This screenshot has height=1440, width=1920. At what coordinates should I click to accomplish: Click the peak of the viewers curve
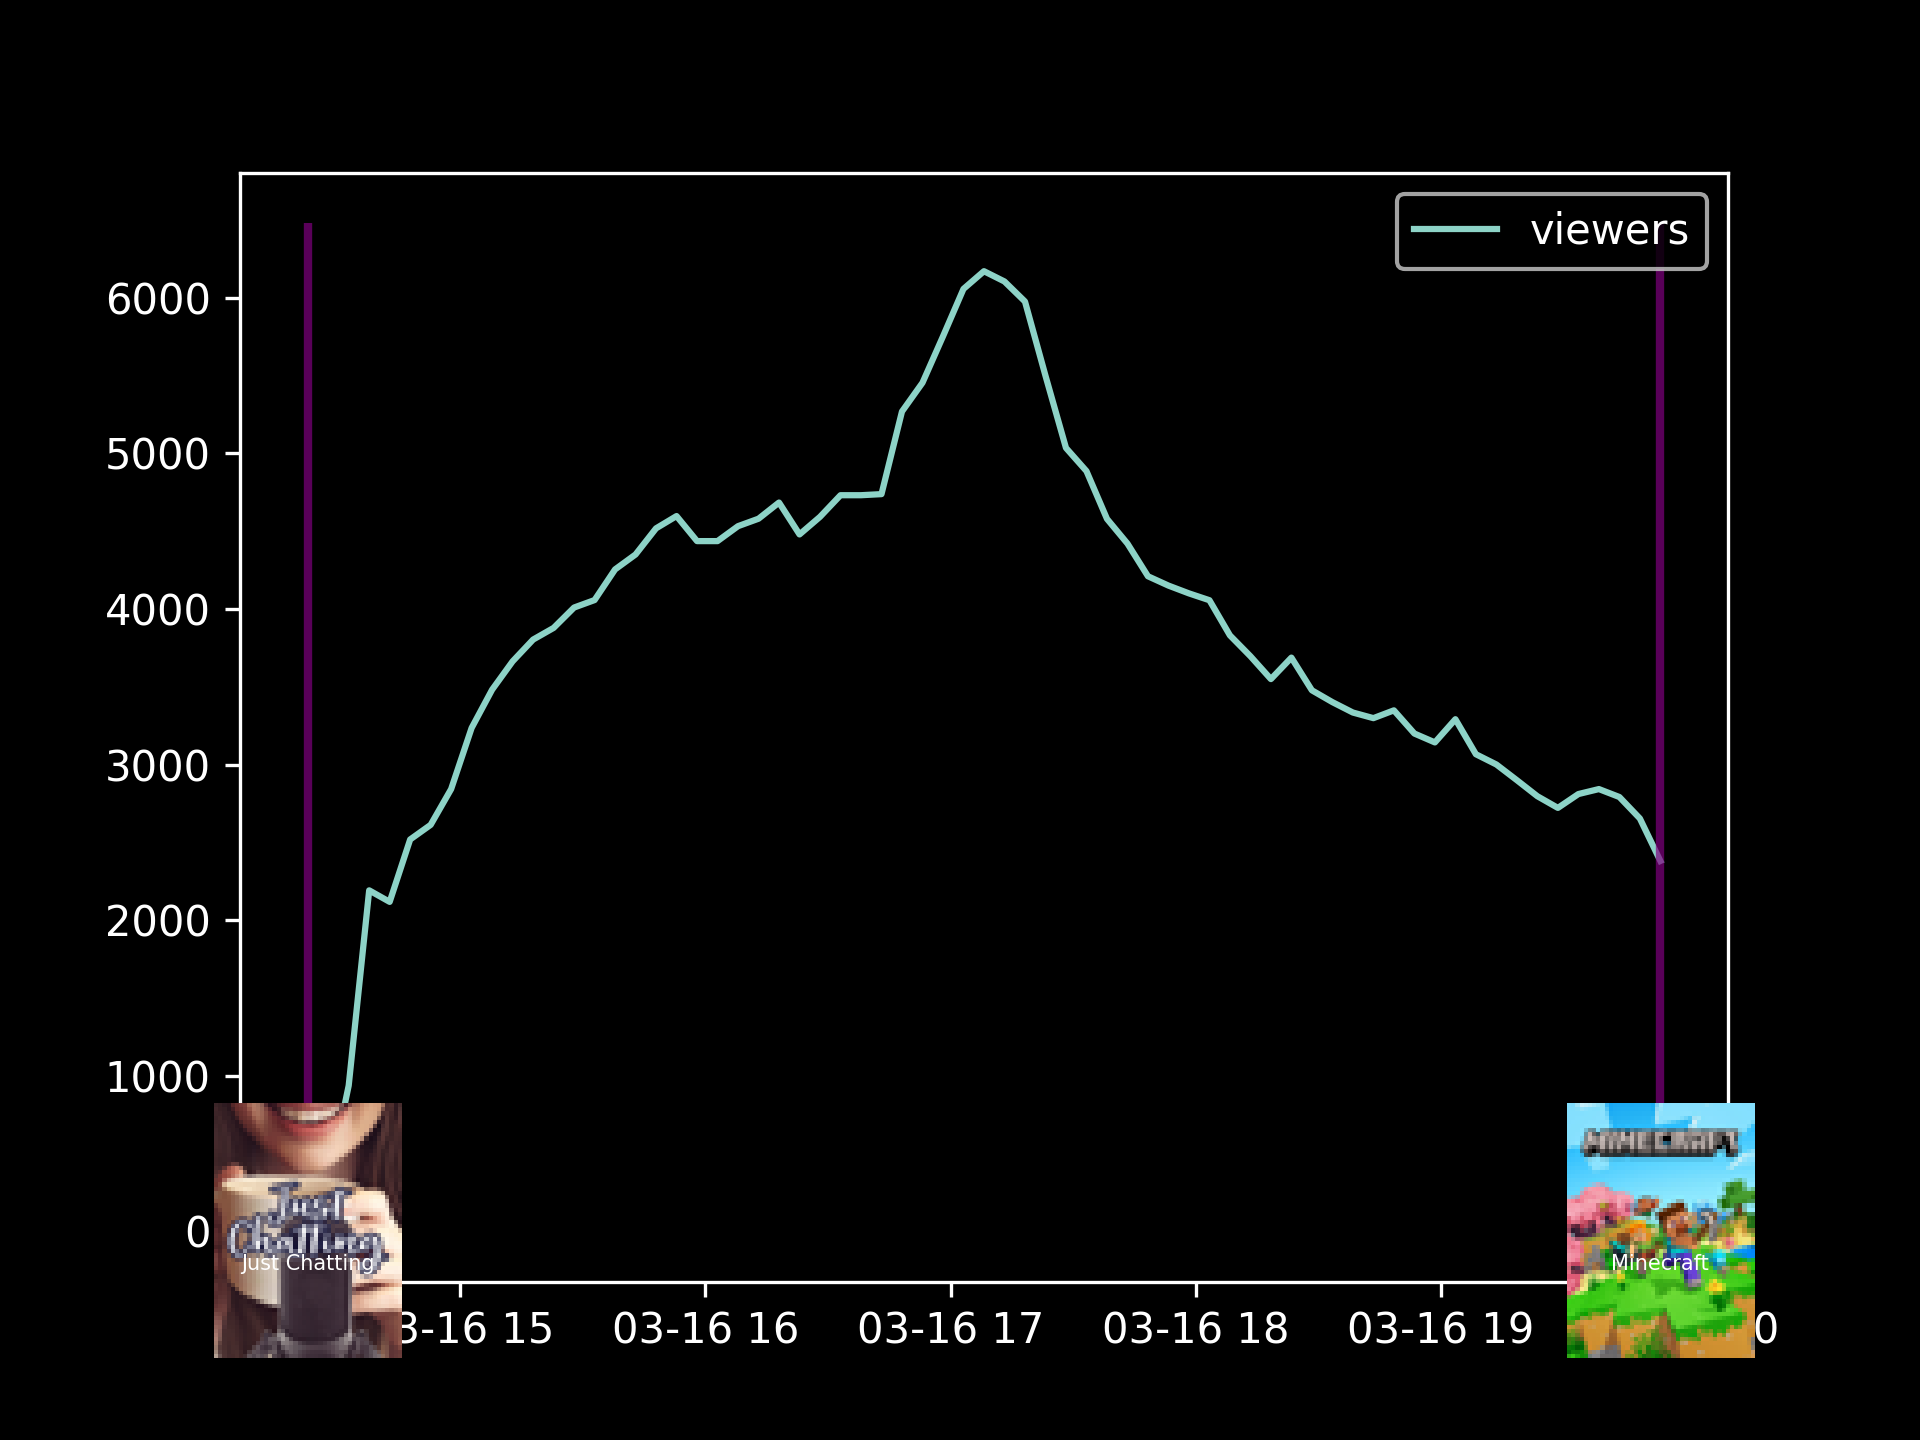984,271
